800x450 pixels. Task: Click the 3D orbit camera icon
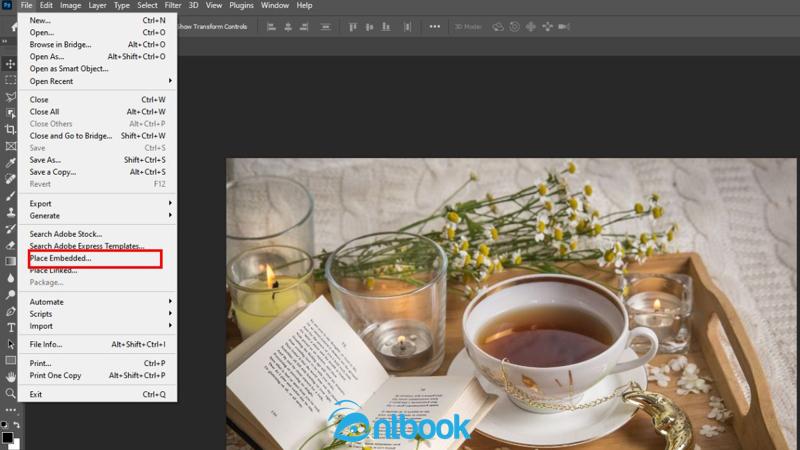[x=498, y=27]
